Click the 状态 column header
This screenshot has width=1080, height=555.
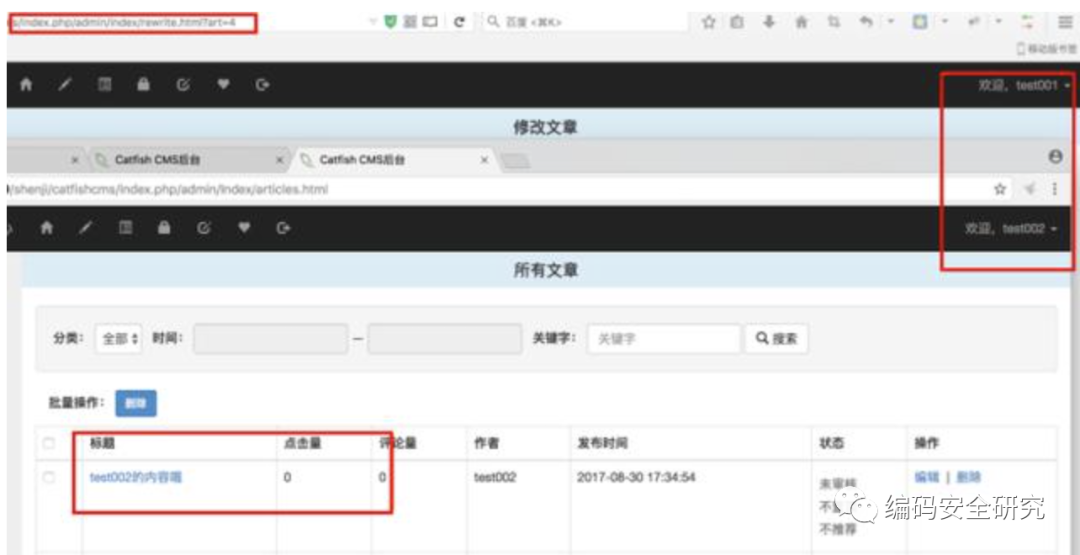point(831,443)
